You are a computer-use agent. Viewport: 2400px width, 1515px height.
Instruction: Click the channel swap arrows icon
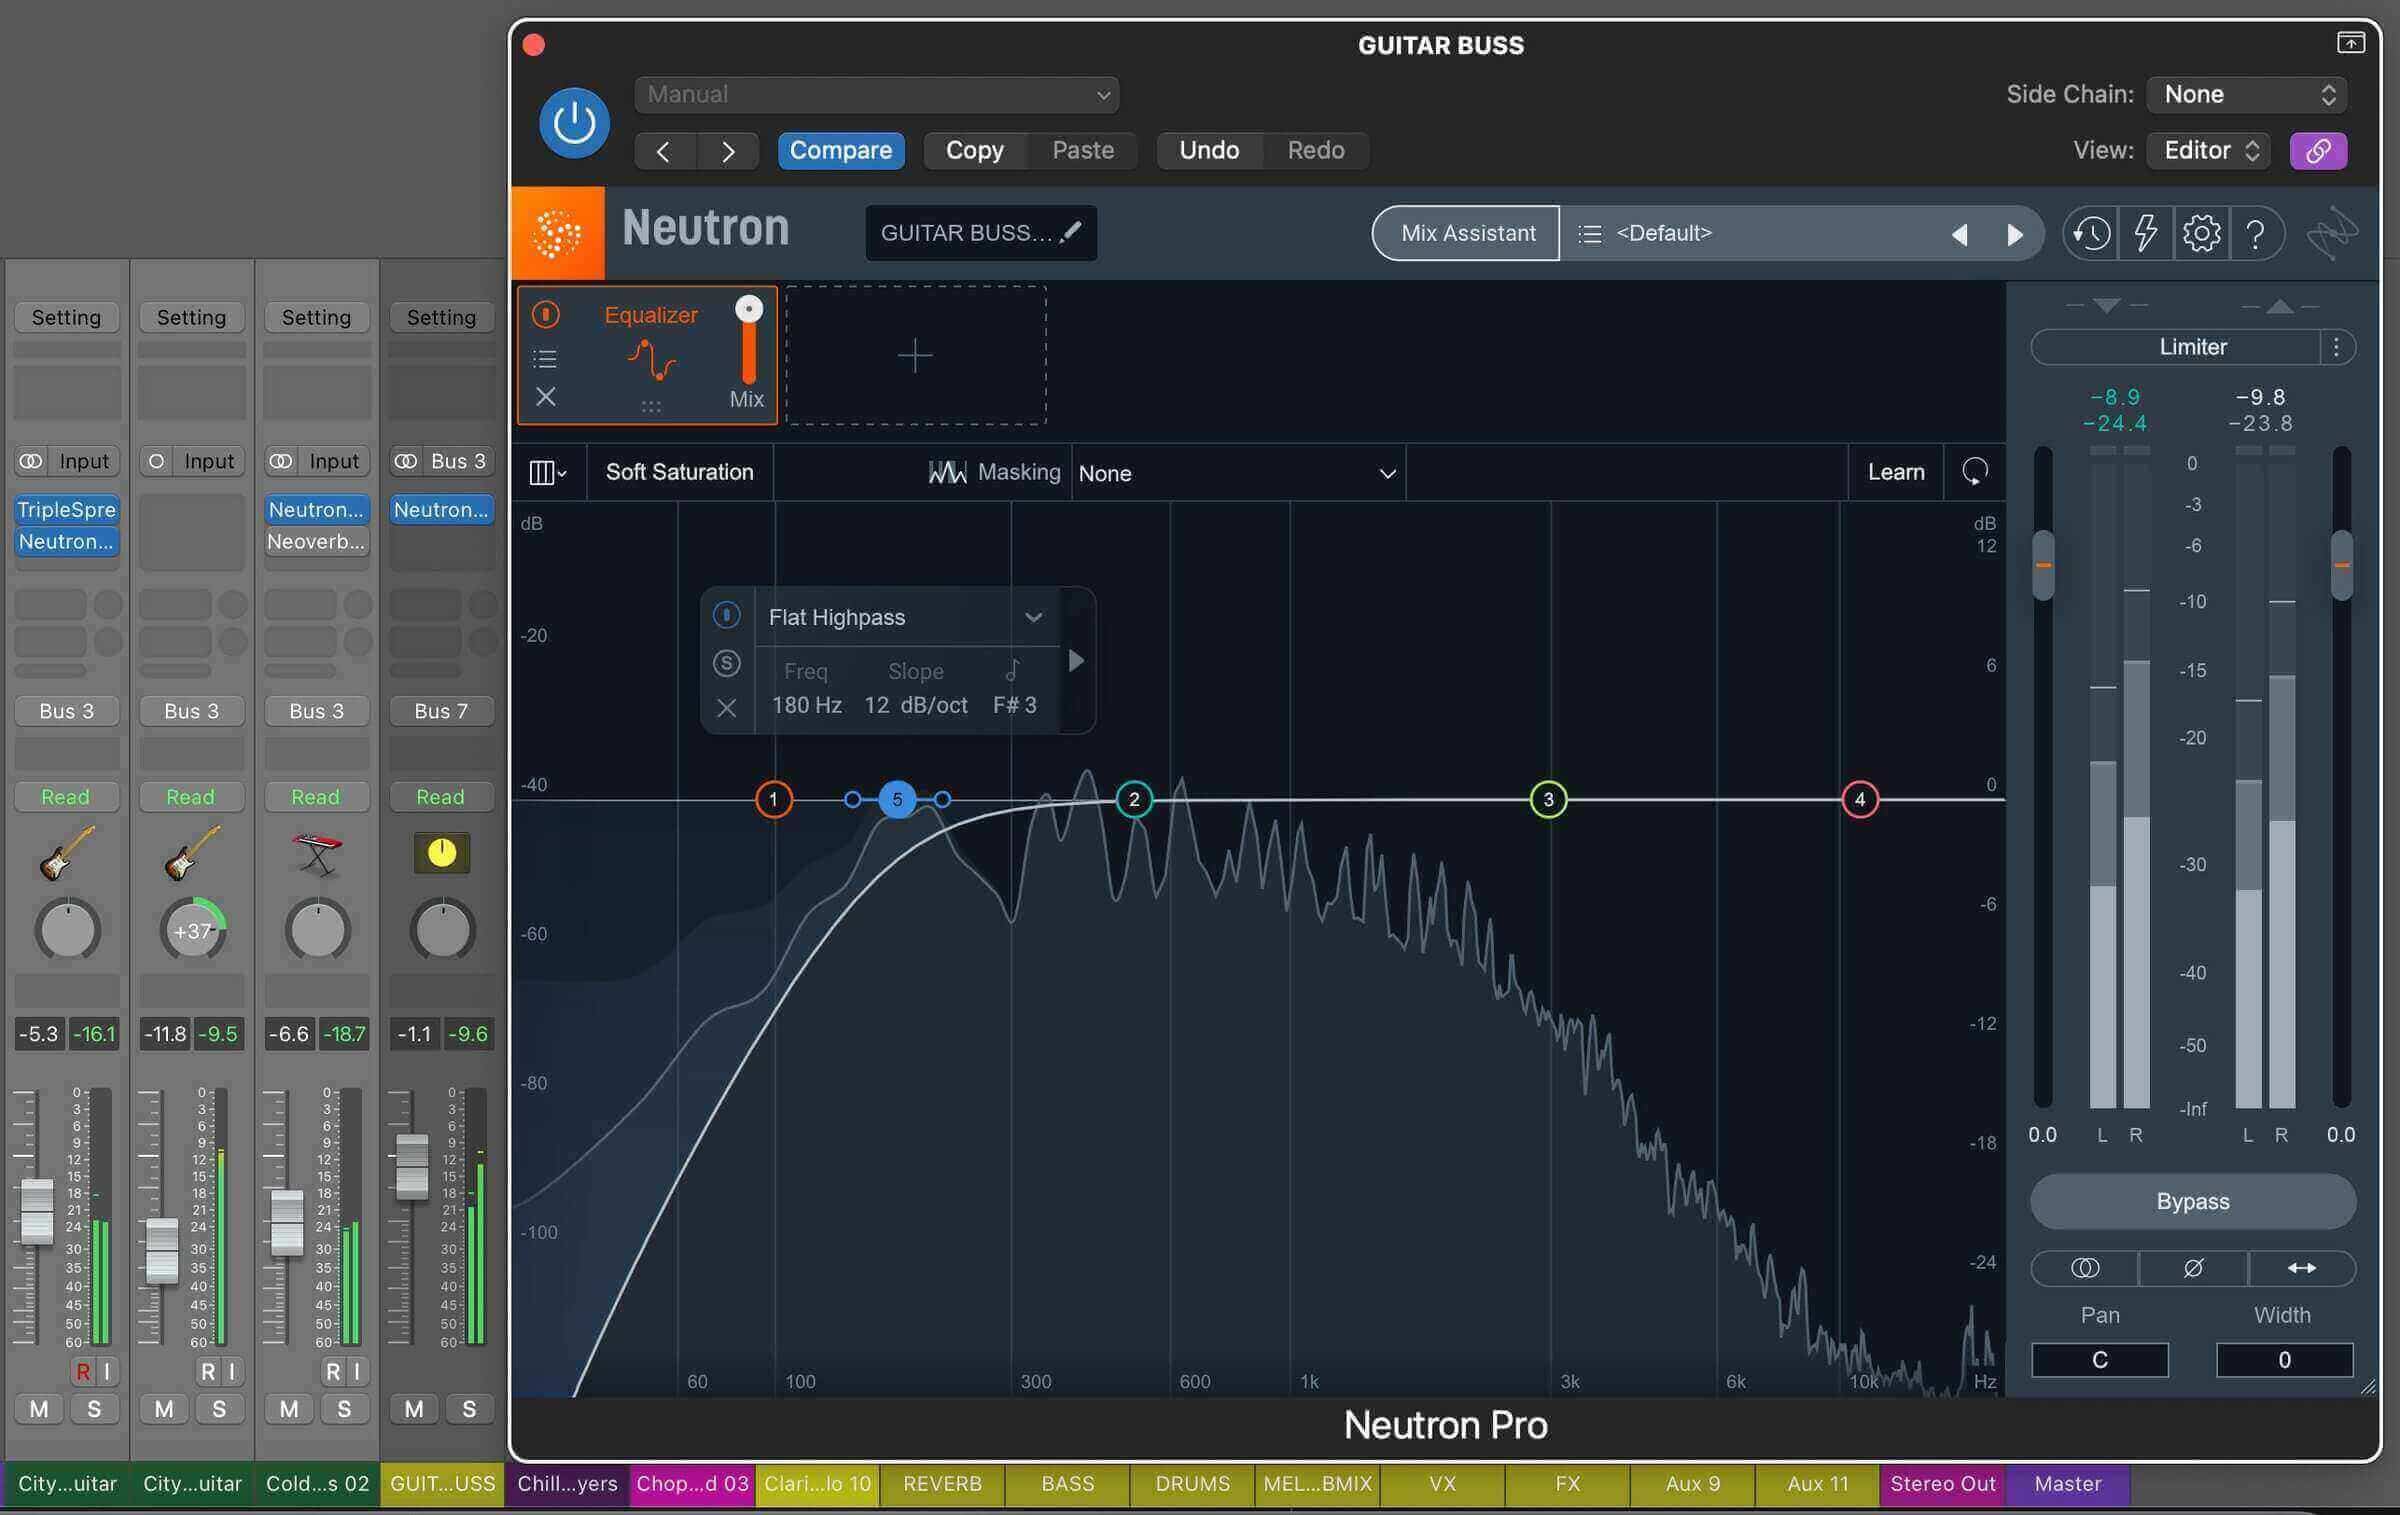[x=2301, y=1268]
